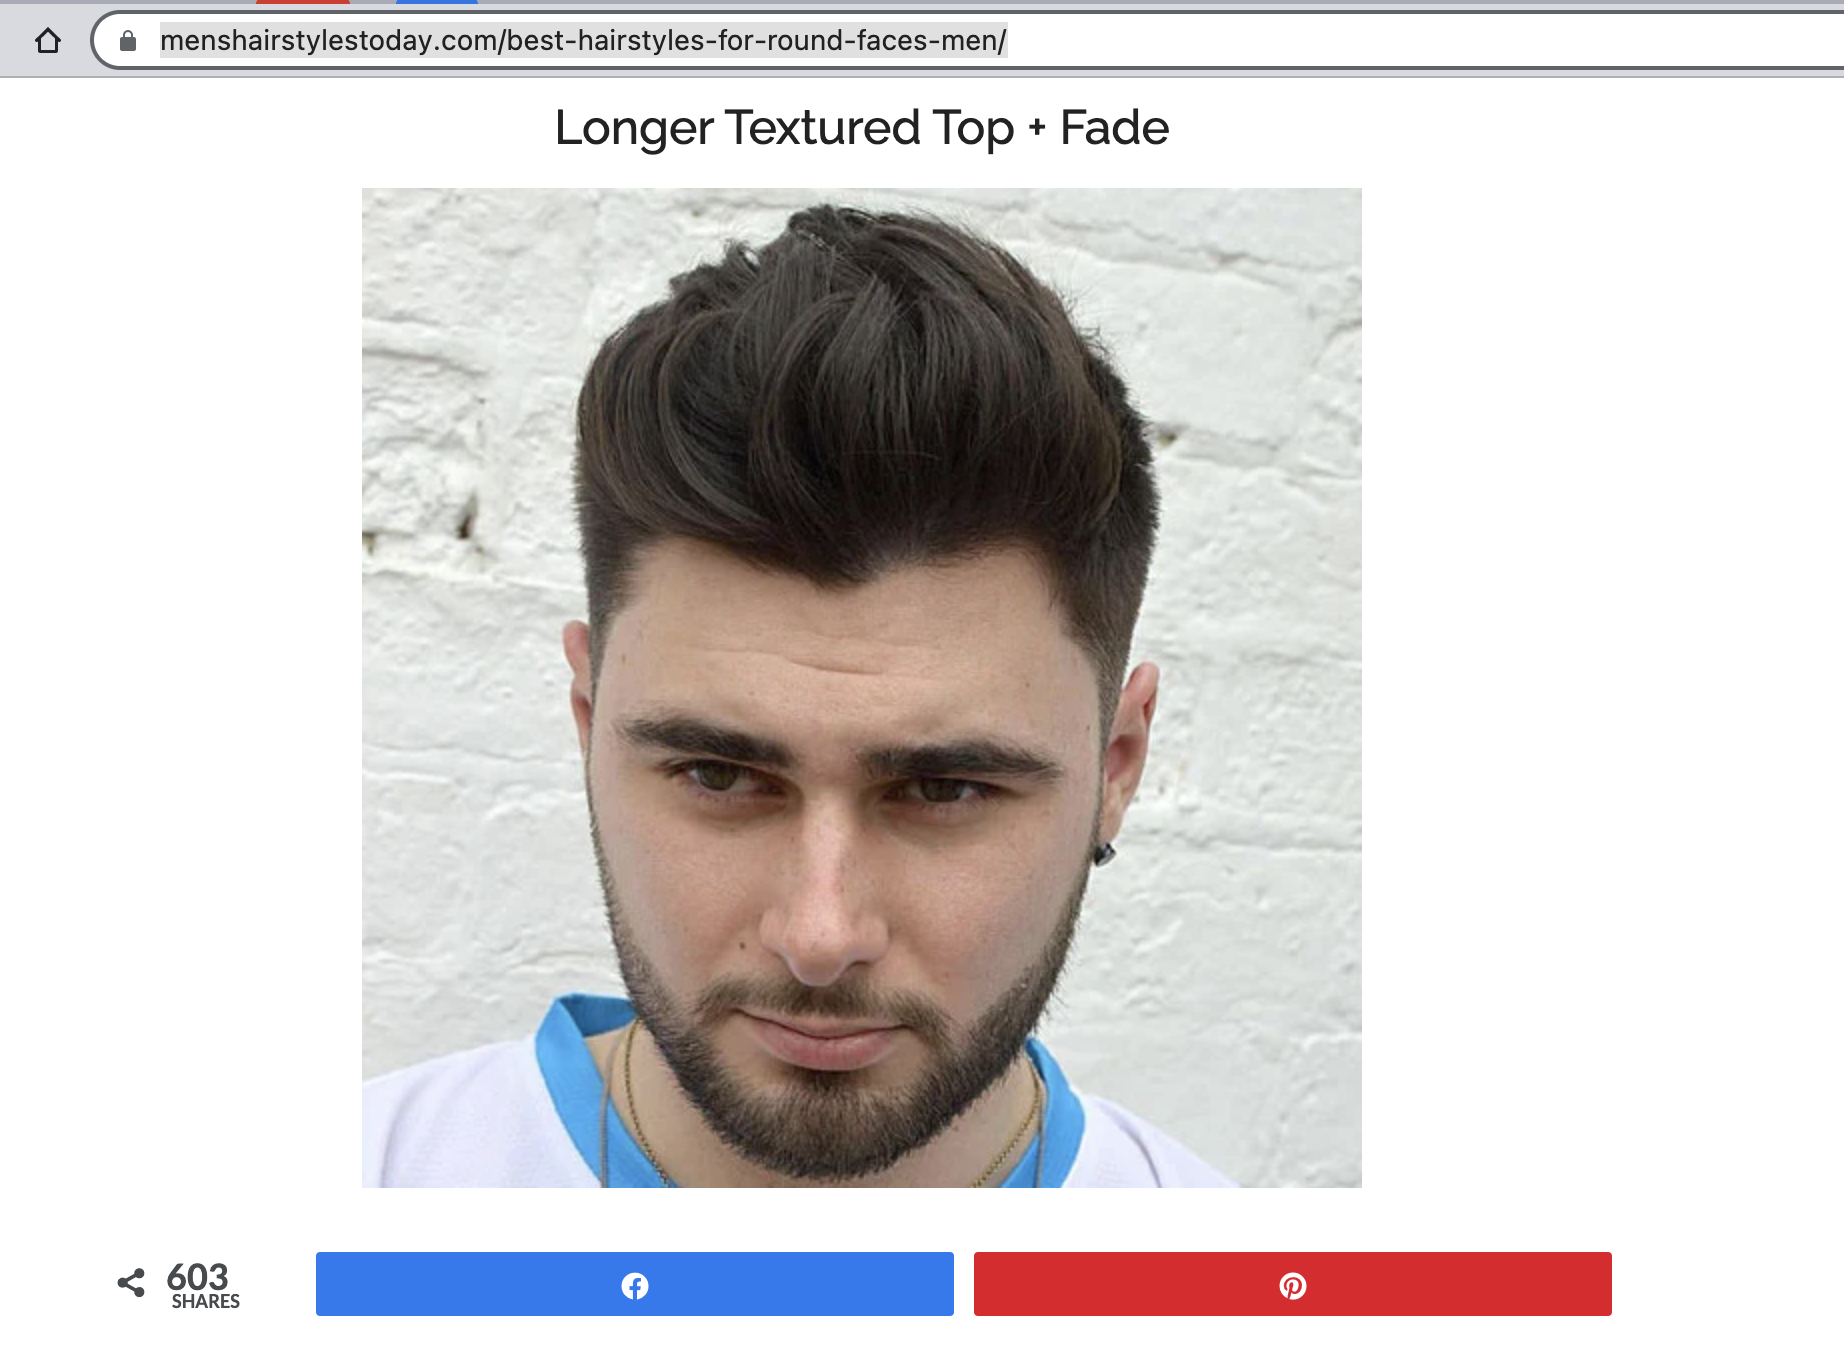Share on Facebook using the blue button
Viewport: 1844px width, 1364px height.
(x=635, y=1284)
